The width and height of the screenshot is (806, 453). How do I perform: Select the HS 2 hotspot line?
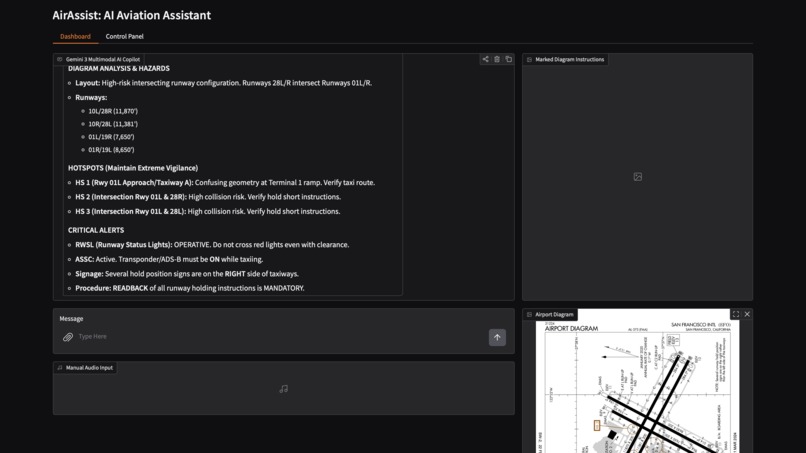(208, 197)
